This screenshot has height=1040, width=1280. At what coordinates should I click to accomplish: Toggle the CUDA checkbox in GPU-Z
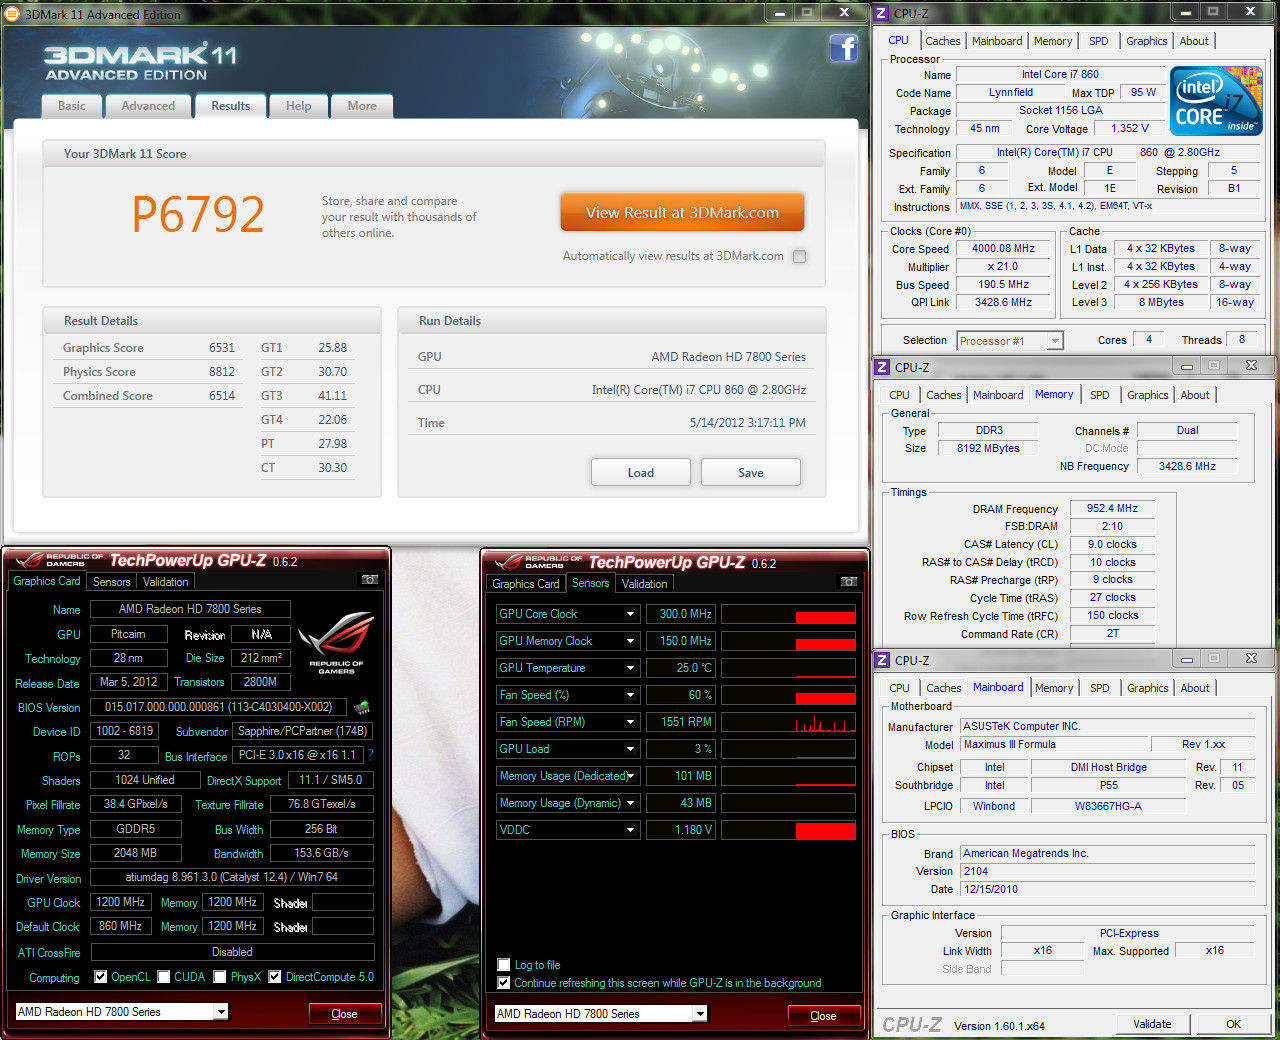[163, 977]
